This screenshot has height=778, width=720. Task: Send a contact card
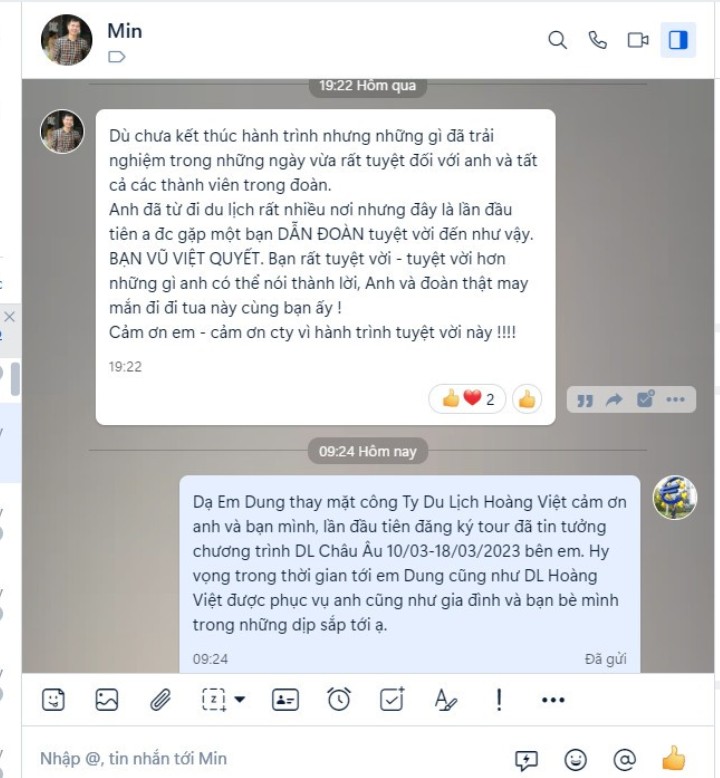285,700
